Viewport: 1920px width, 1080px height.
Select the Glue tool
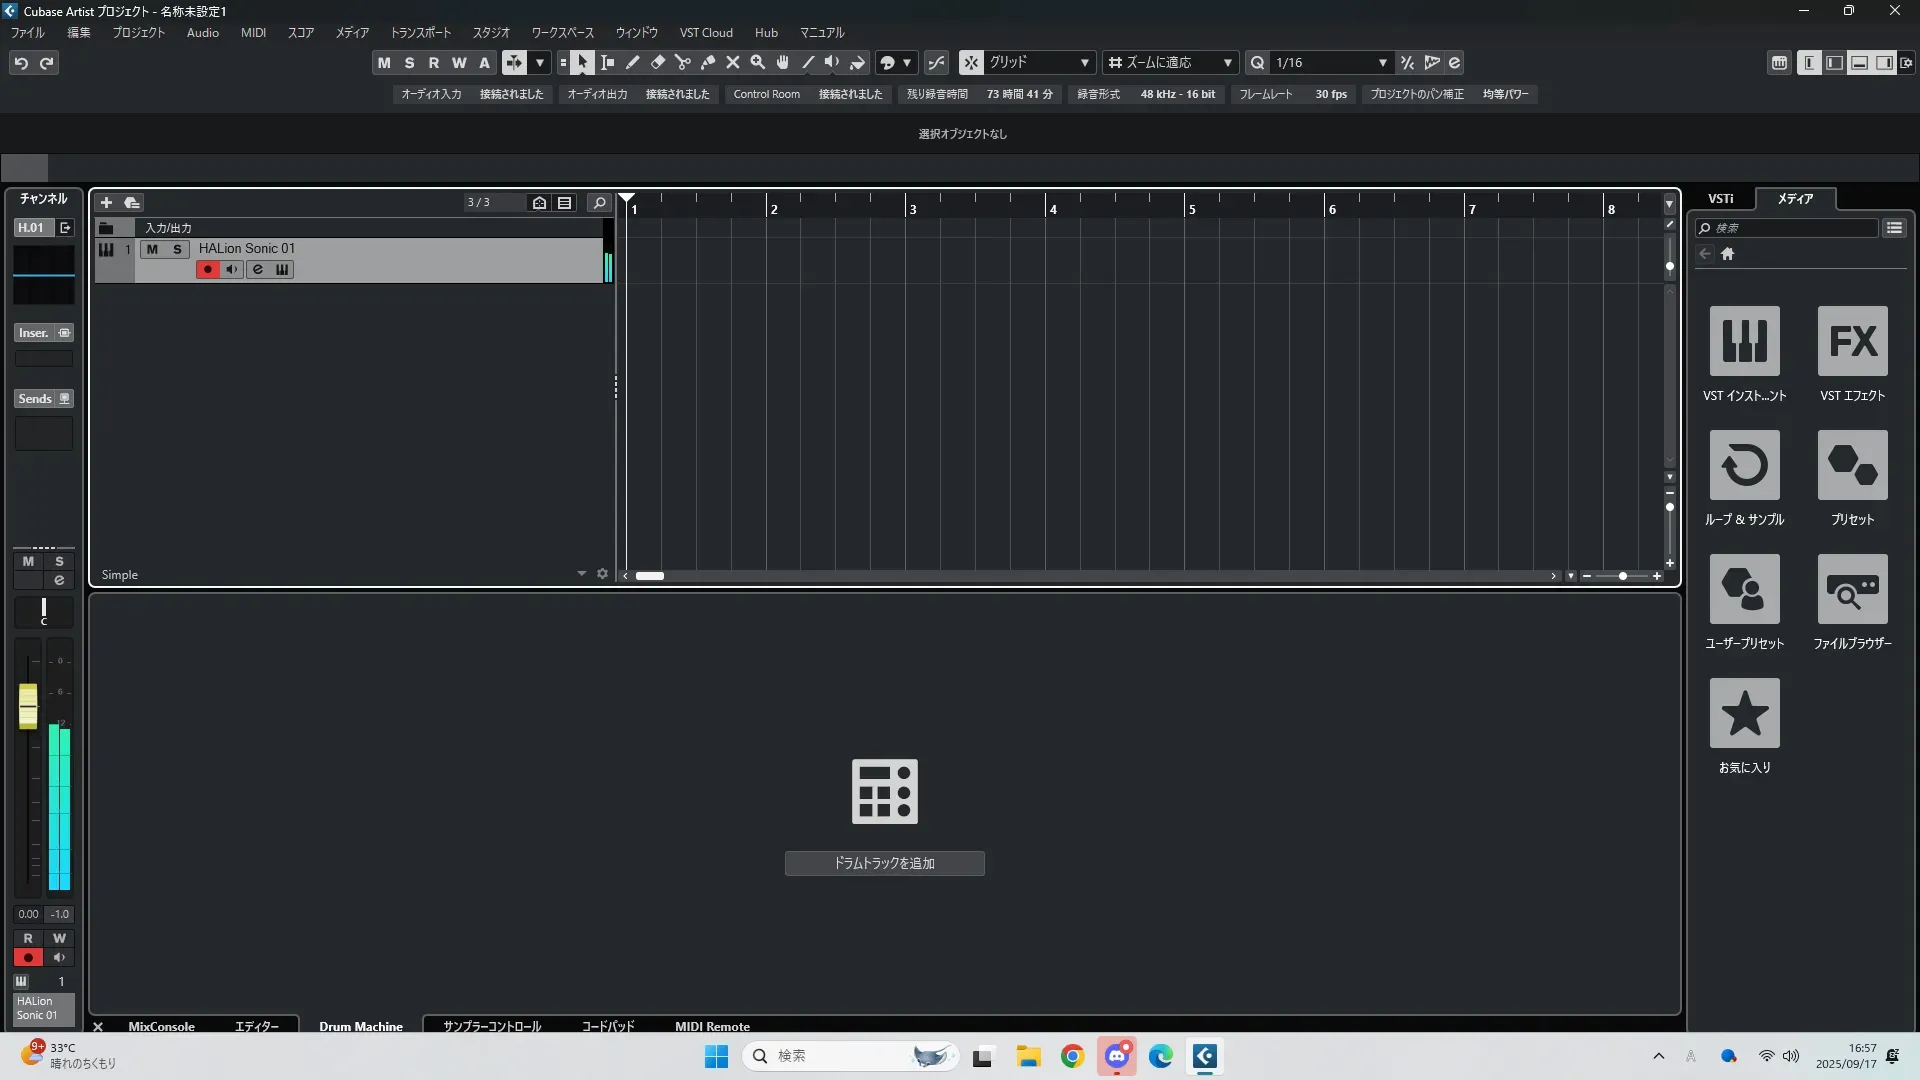point(708,63)
